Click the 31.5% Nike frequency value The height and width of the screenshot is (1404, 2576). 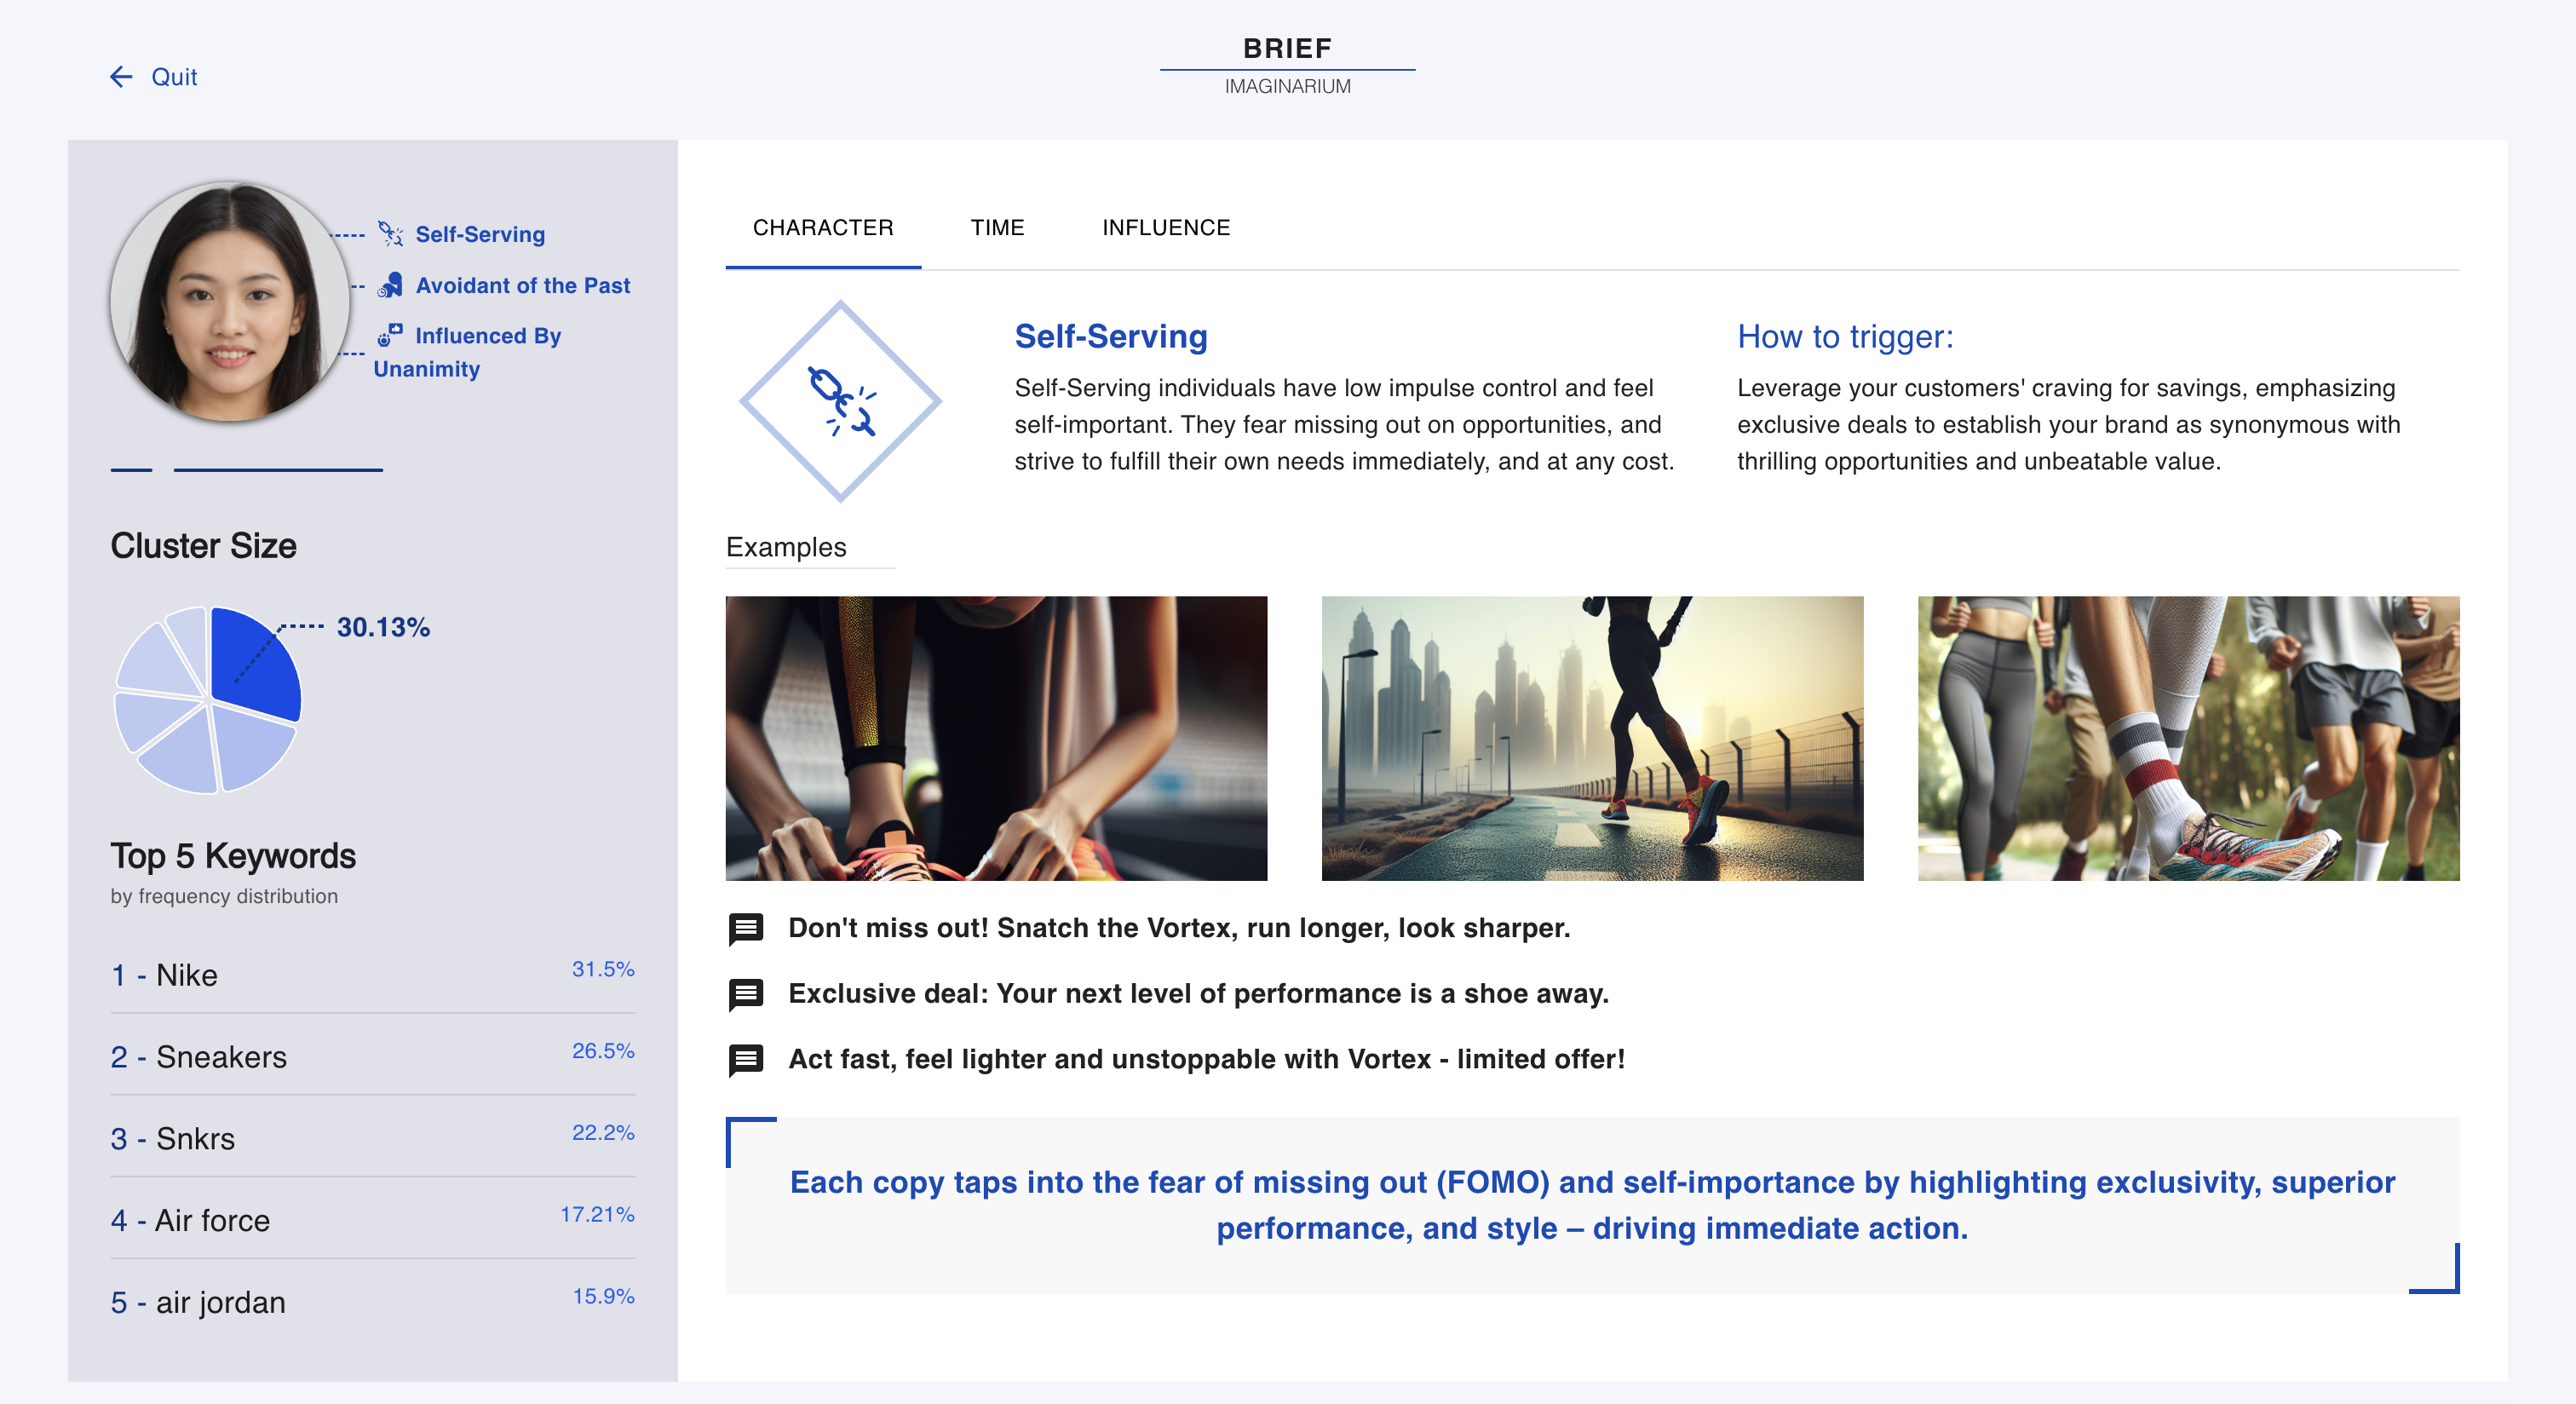(x=603, y=969)
